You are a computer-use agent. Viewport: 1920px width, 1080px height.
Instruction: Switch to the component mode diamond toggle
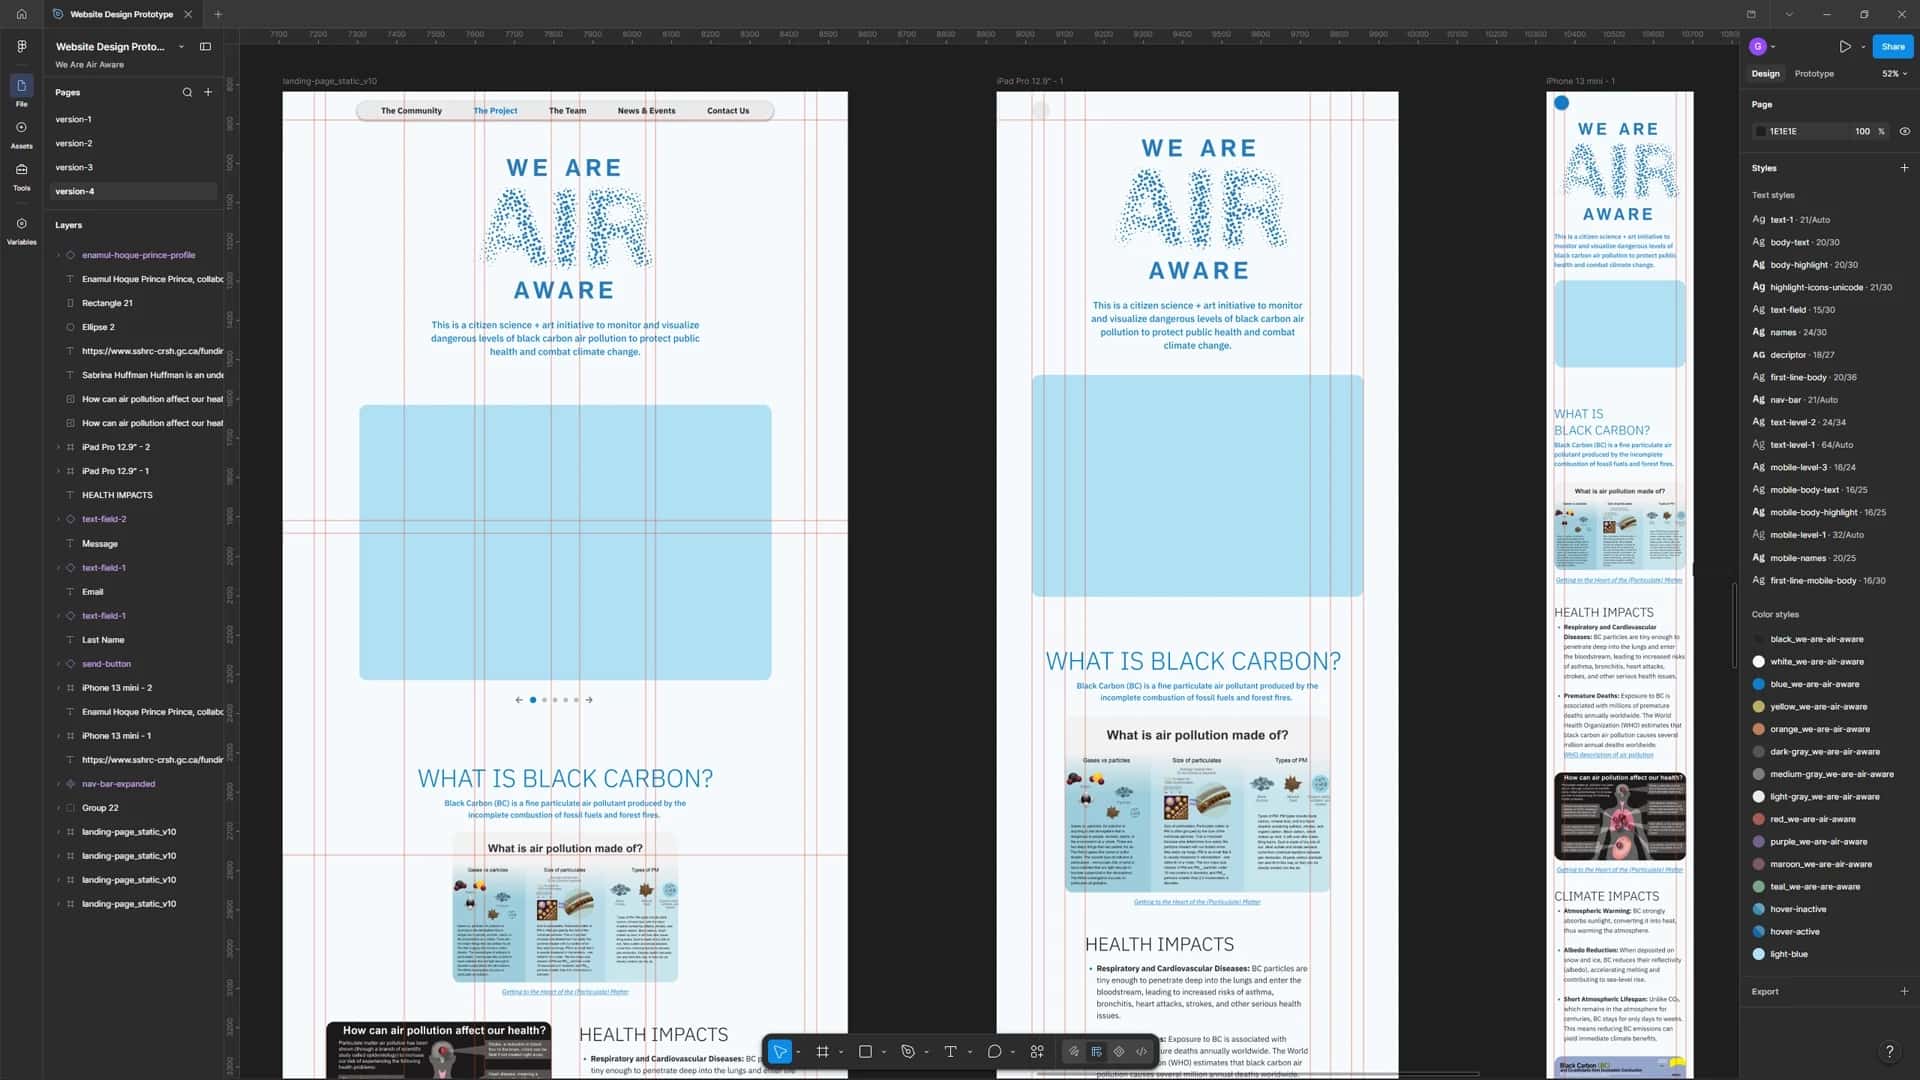coord(1119,1051)
